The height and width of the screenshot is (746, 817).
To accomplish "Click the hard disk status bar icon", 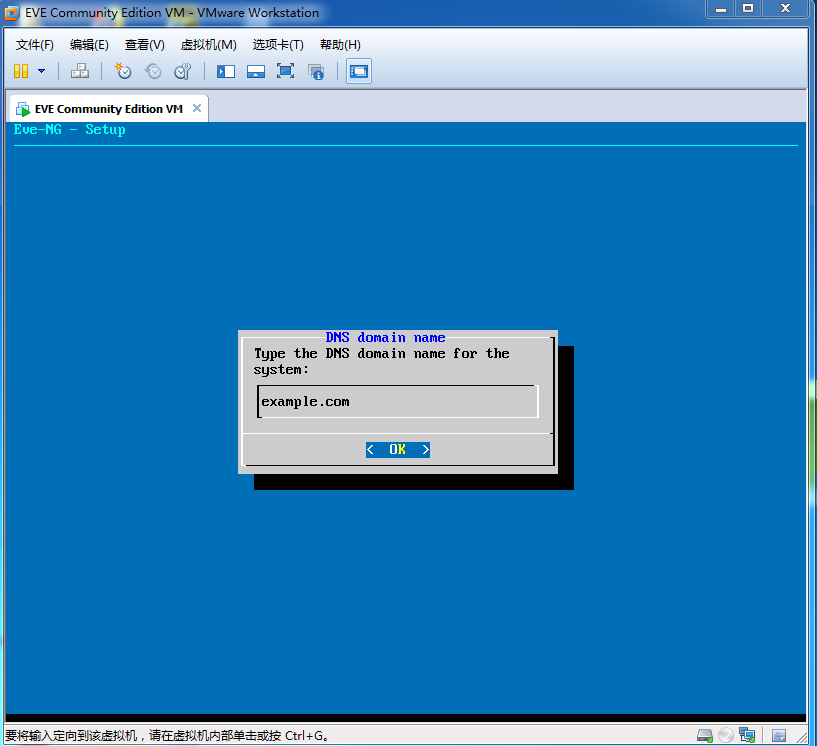I will [704, 735].
